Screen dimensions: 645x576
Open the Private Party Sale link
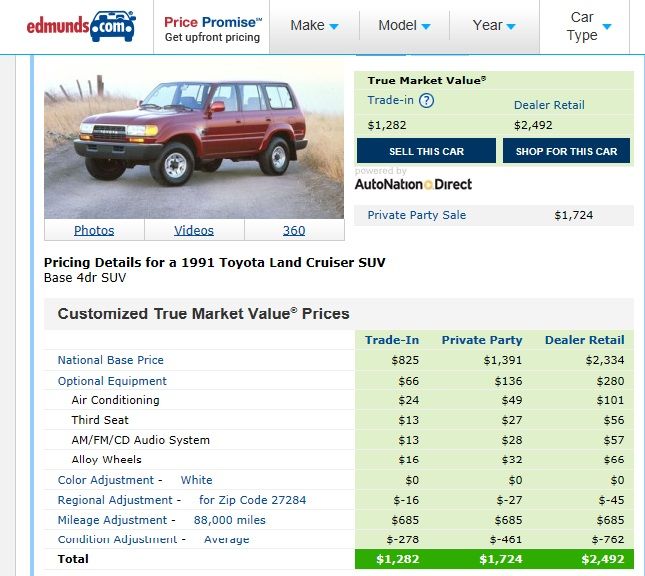(x=416, y=215)
